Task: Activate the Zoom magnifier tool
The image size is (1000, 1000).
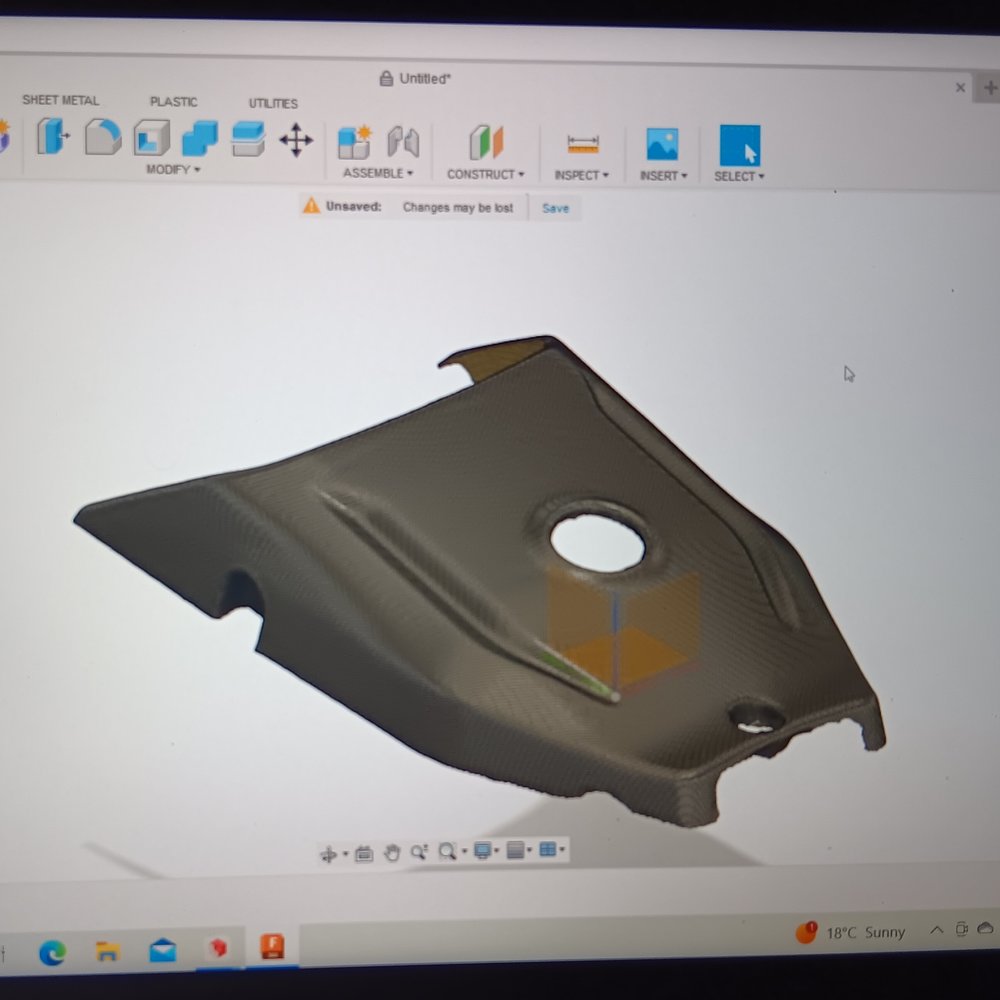Action: (419, 852)
